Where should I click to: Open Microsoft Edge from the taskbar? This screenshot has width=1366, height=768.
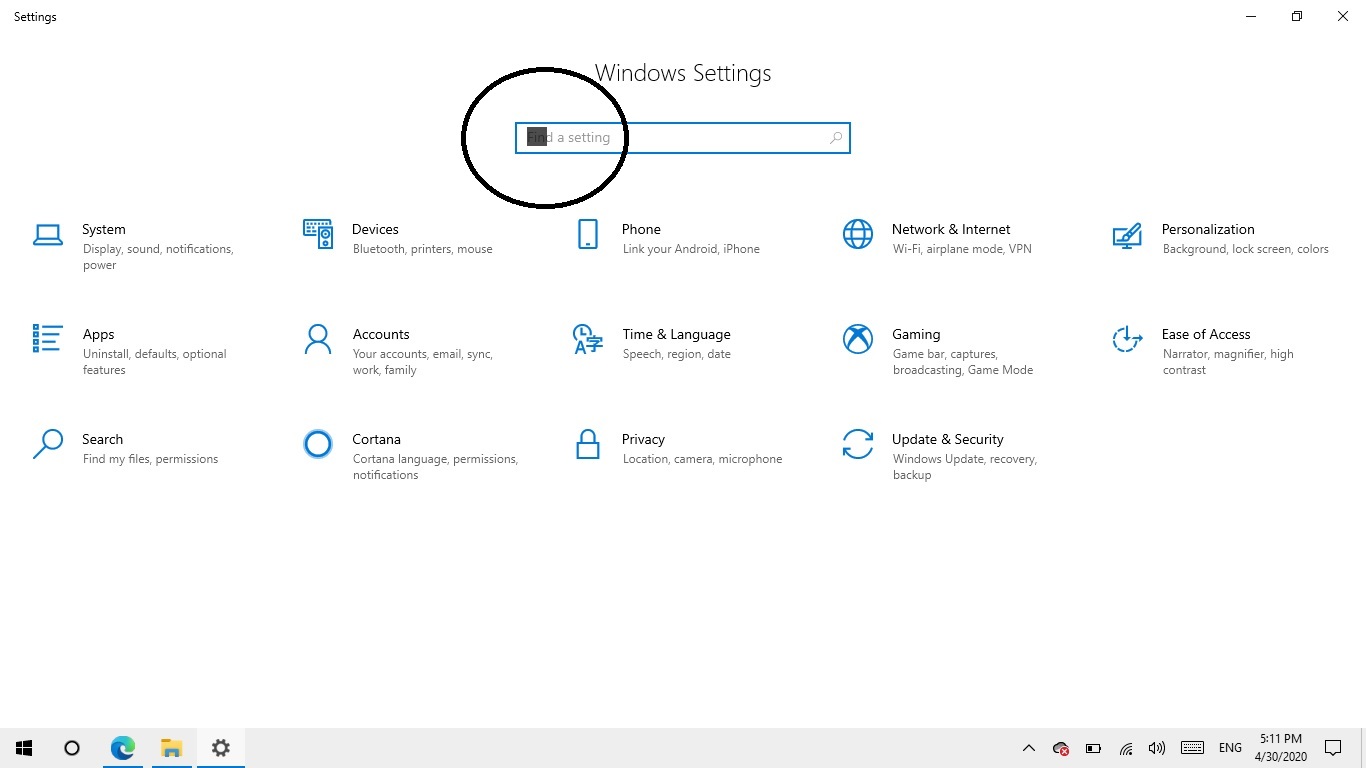pyautogui.click(x=123, y=748)
